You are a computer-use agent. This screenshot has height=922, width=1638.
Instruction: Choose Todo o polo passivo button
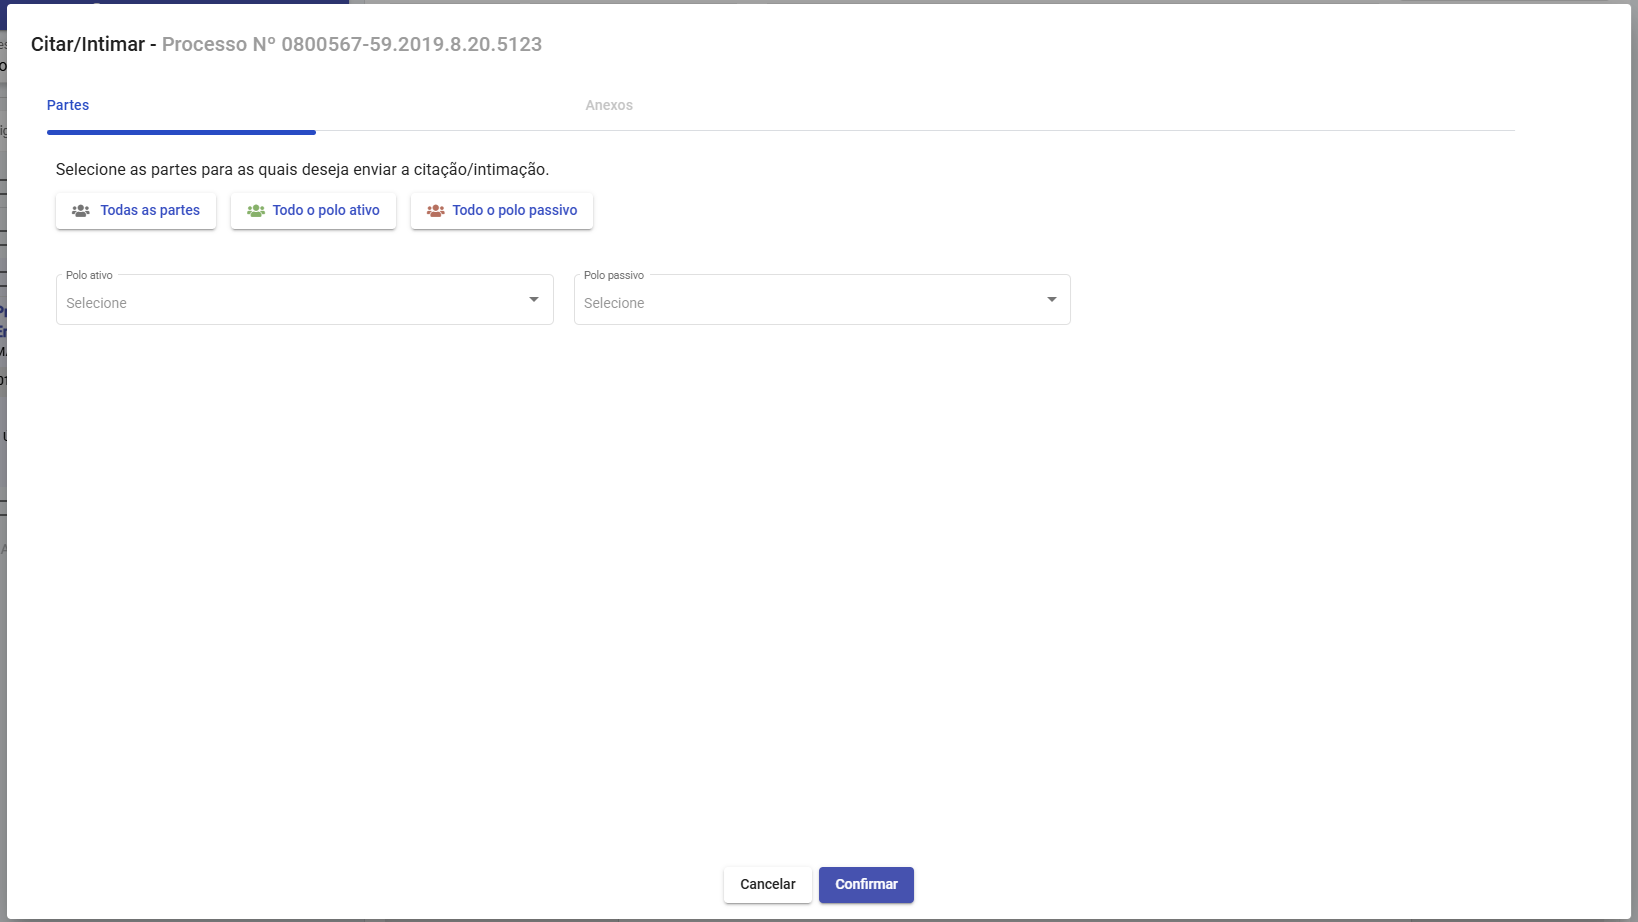tap(502, 211)
